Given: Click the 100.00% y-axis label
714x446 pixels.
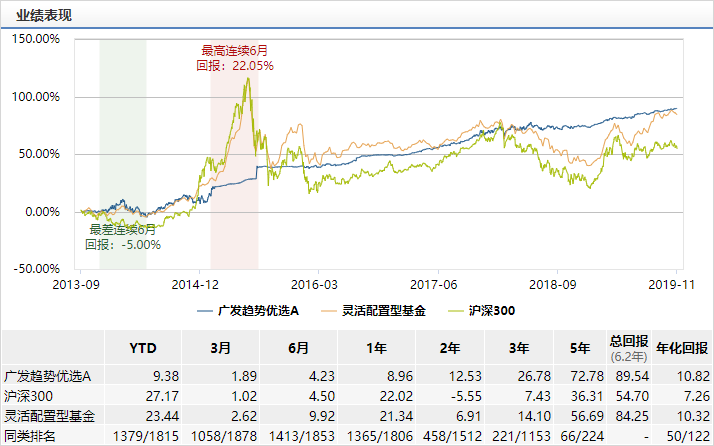Looking at the screenshot, I should click(x=36, y=97).
